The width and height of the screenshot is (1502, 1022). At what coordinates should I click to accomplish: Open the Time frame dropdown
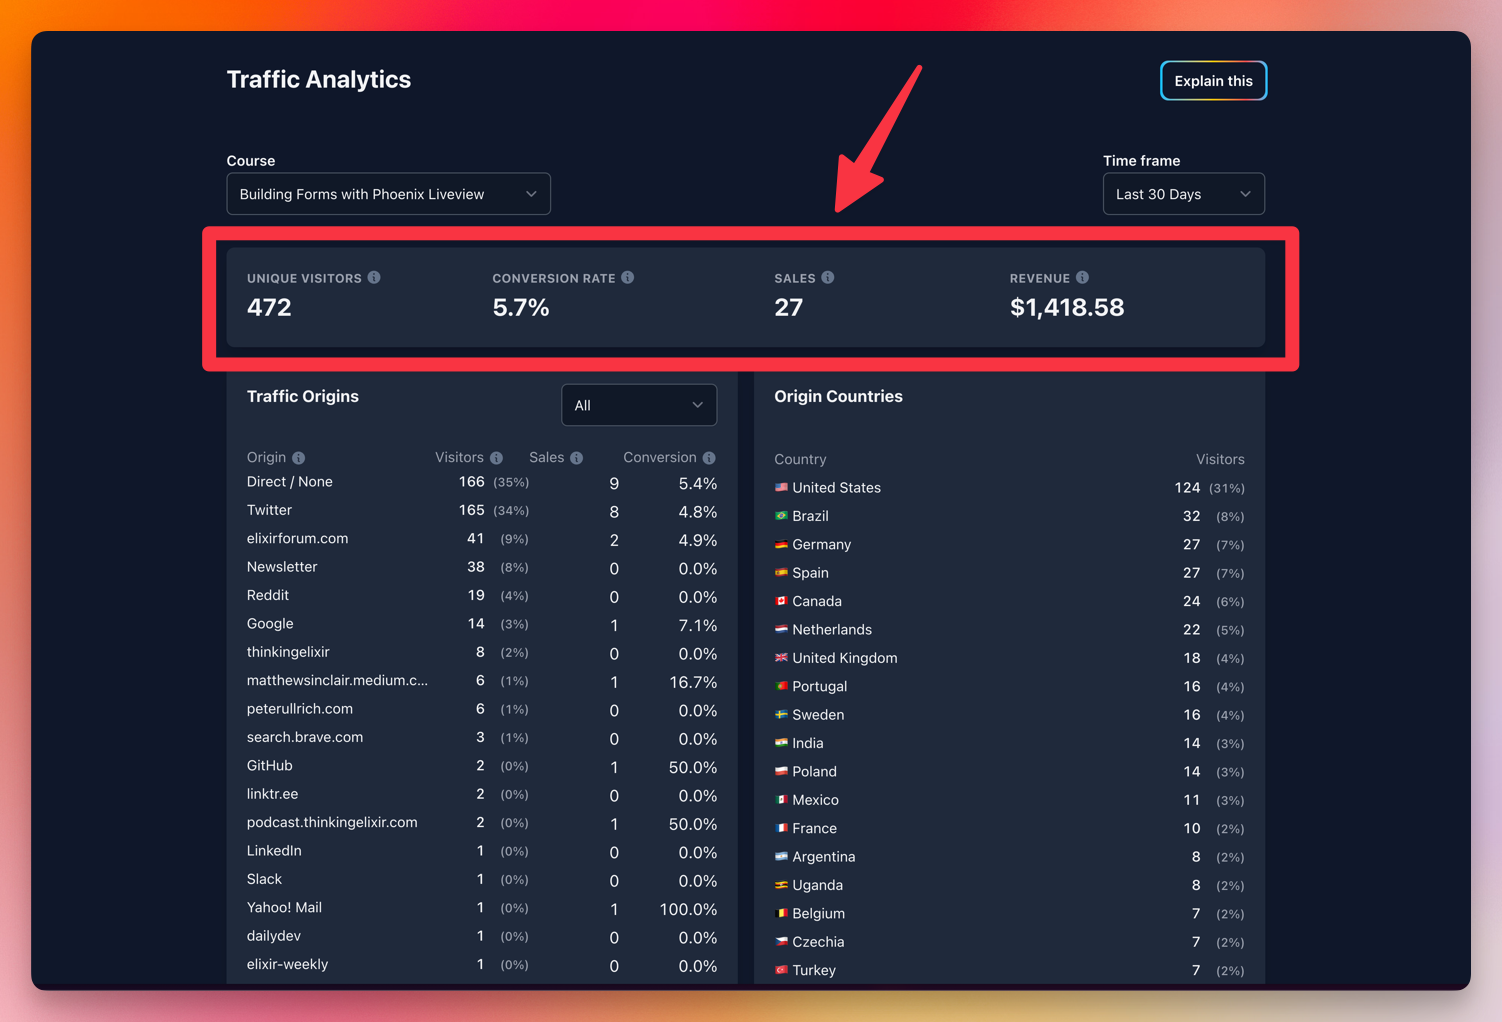1183,194
